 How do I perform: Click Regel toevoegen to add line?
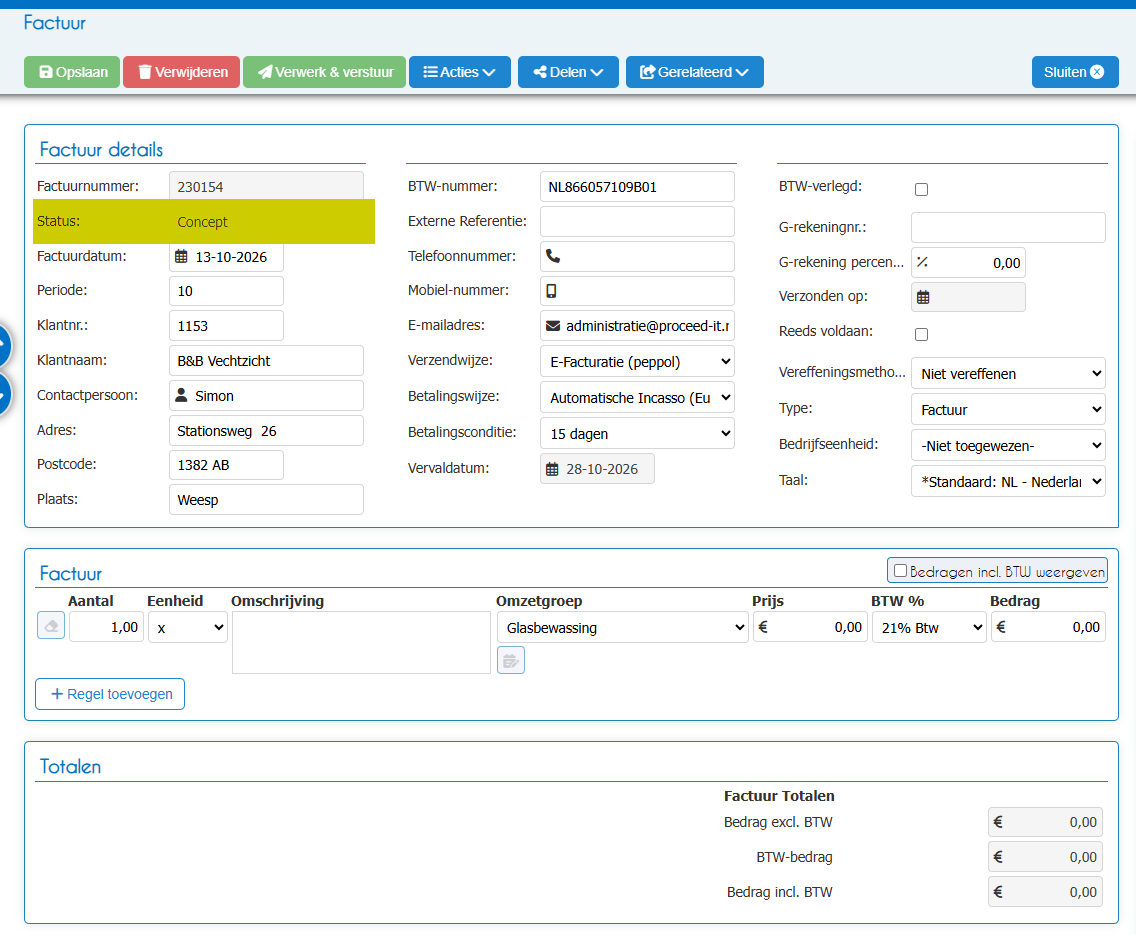(x=110, y=694)
